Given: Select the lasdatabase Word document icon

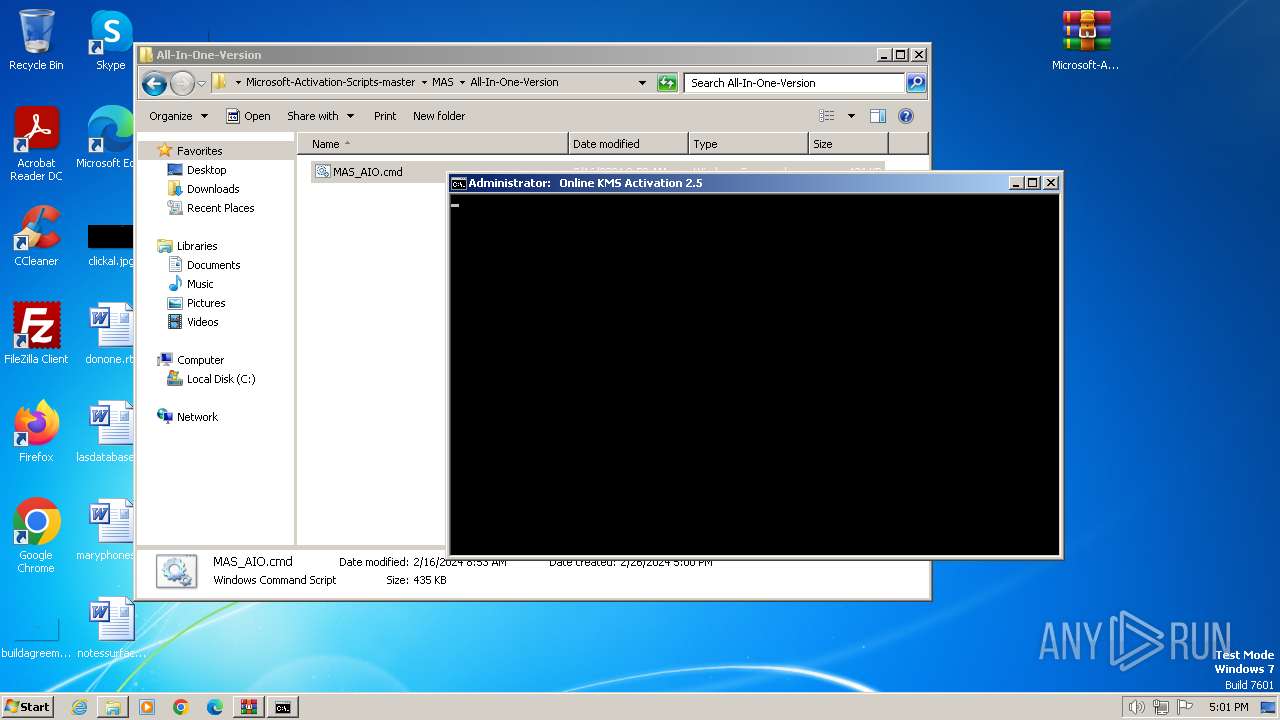Looking at the screenshot, I should click(x=110, y=431).
